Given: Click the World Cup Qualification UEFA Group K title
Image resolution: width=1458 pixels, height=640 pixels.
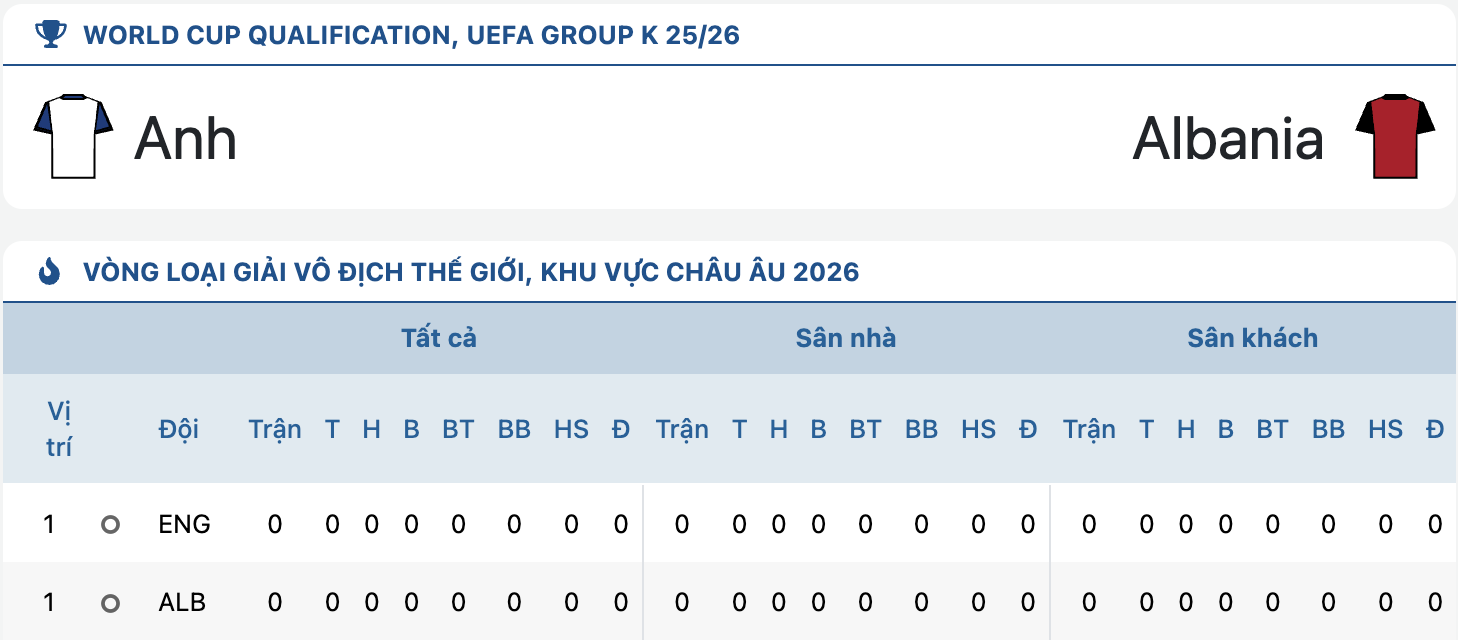Looking at the screenshot, I should click(412, 36).
